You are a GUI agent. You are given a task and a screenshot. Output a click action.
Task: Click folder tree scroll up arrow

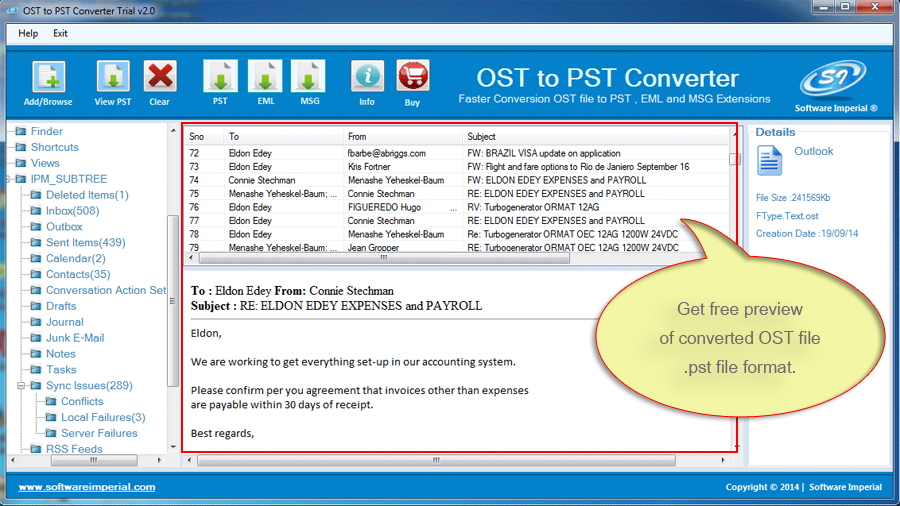click(173, 131)
